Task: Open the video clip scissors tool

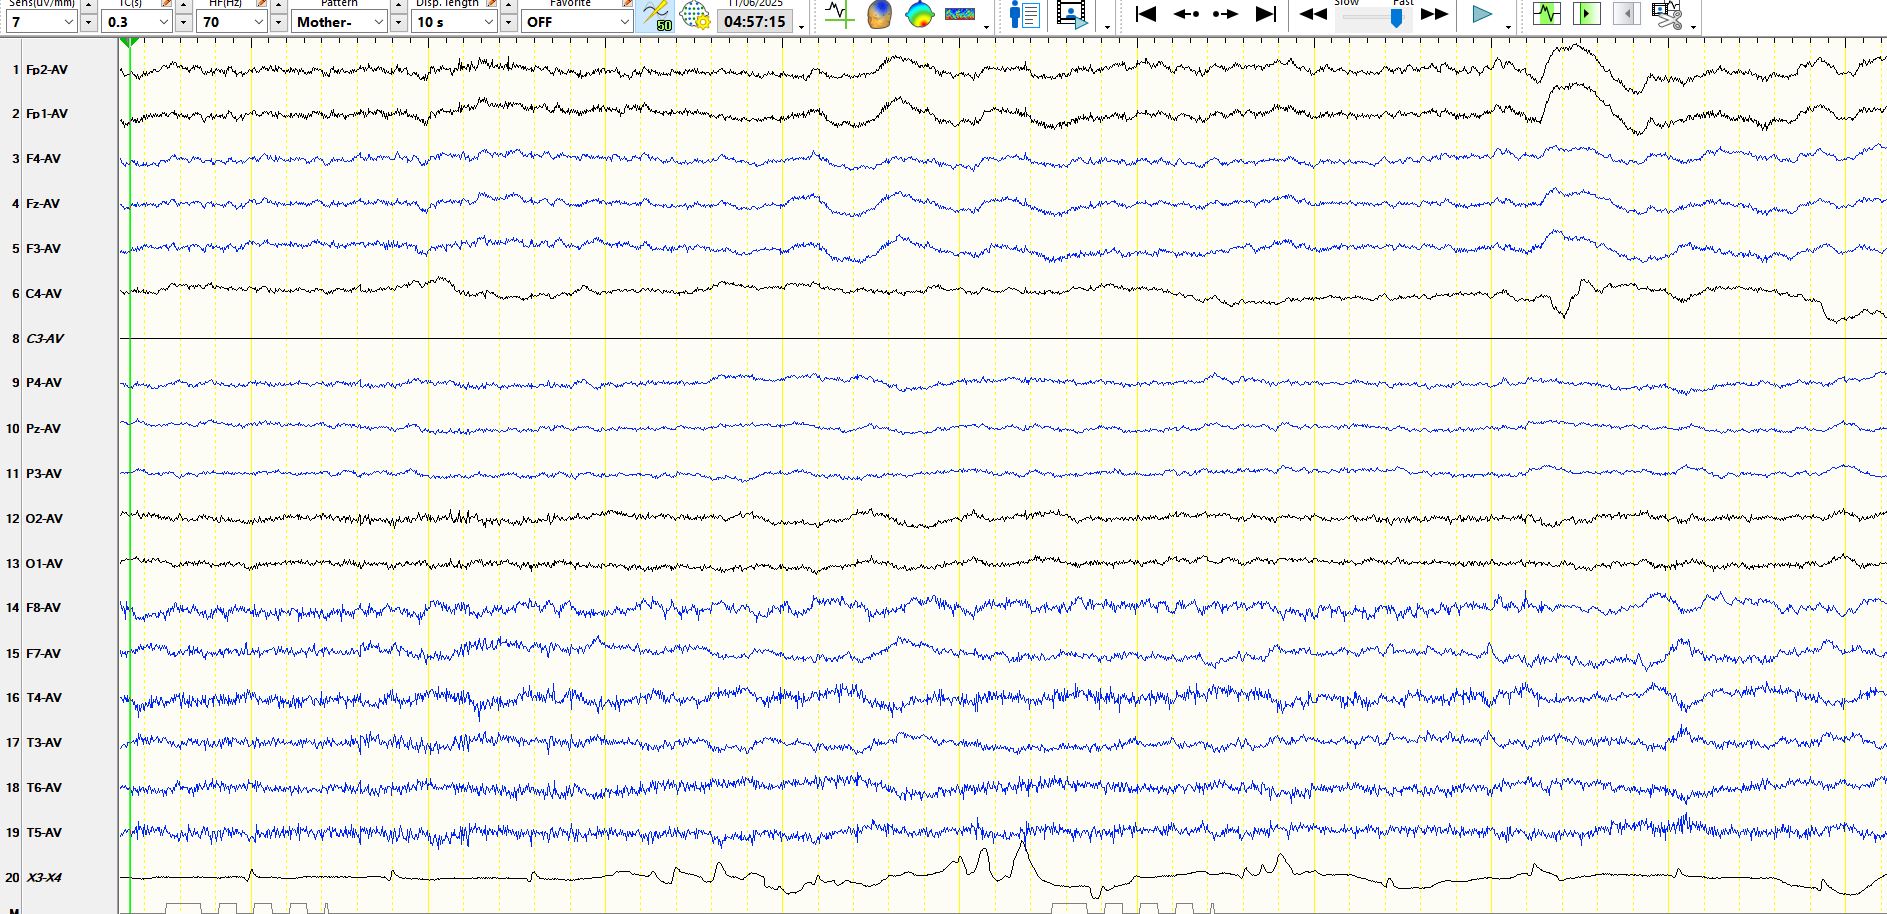Action: pyautogui.click(x=1667, y=14)
